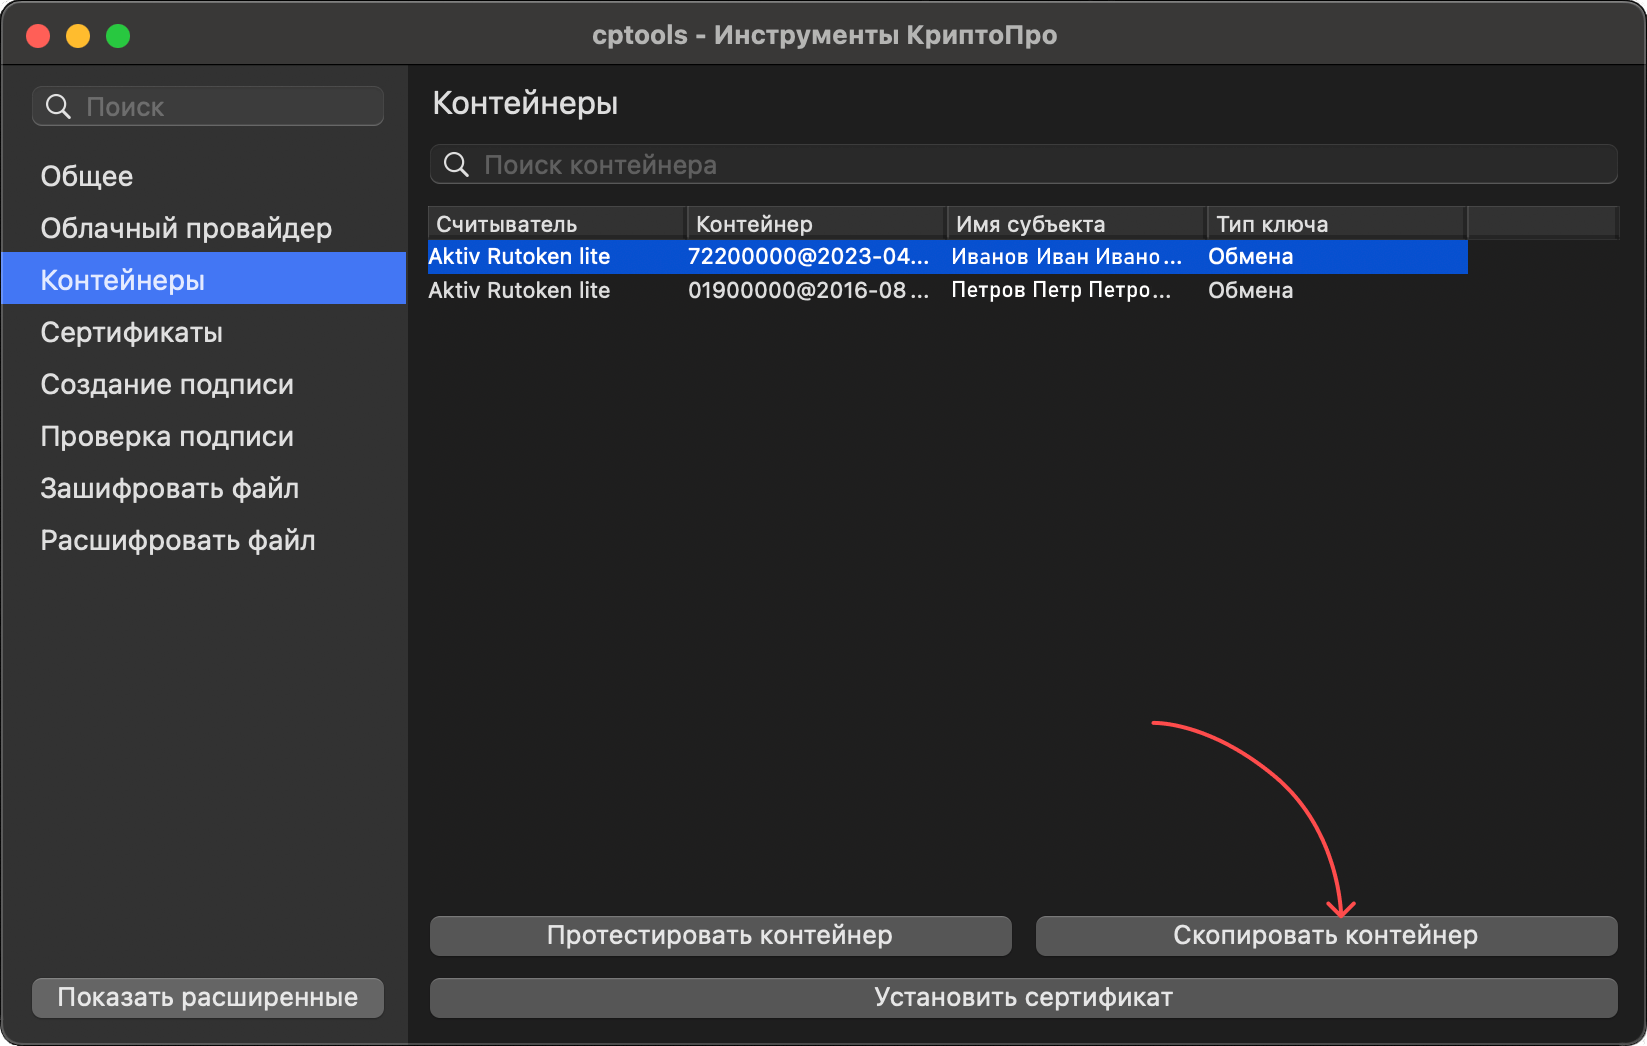The height and width of the screenshot is (1046, 1647).
Task: Click Aktiv Rutoken lite in Петров row
Action: pos(519,290)
